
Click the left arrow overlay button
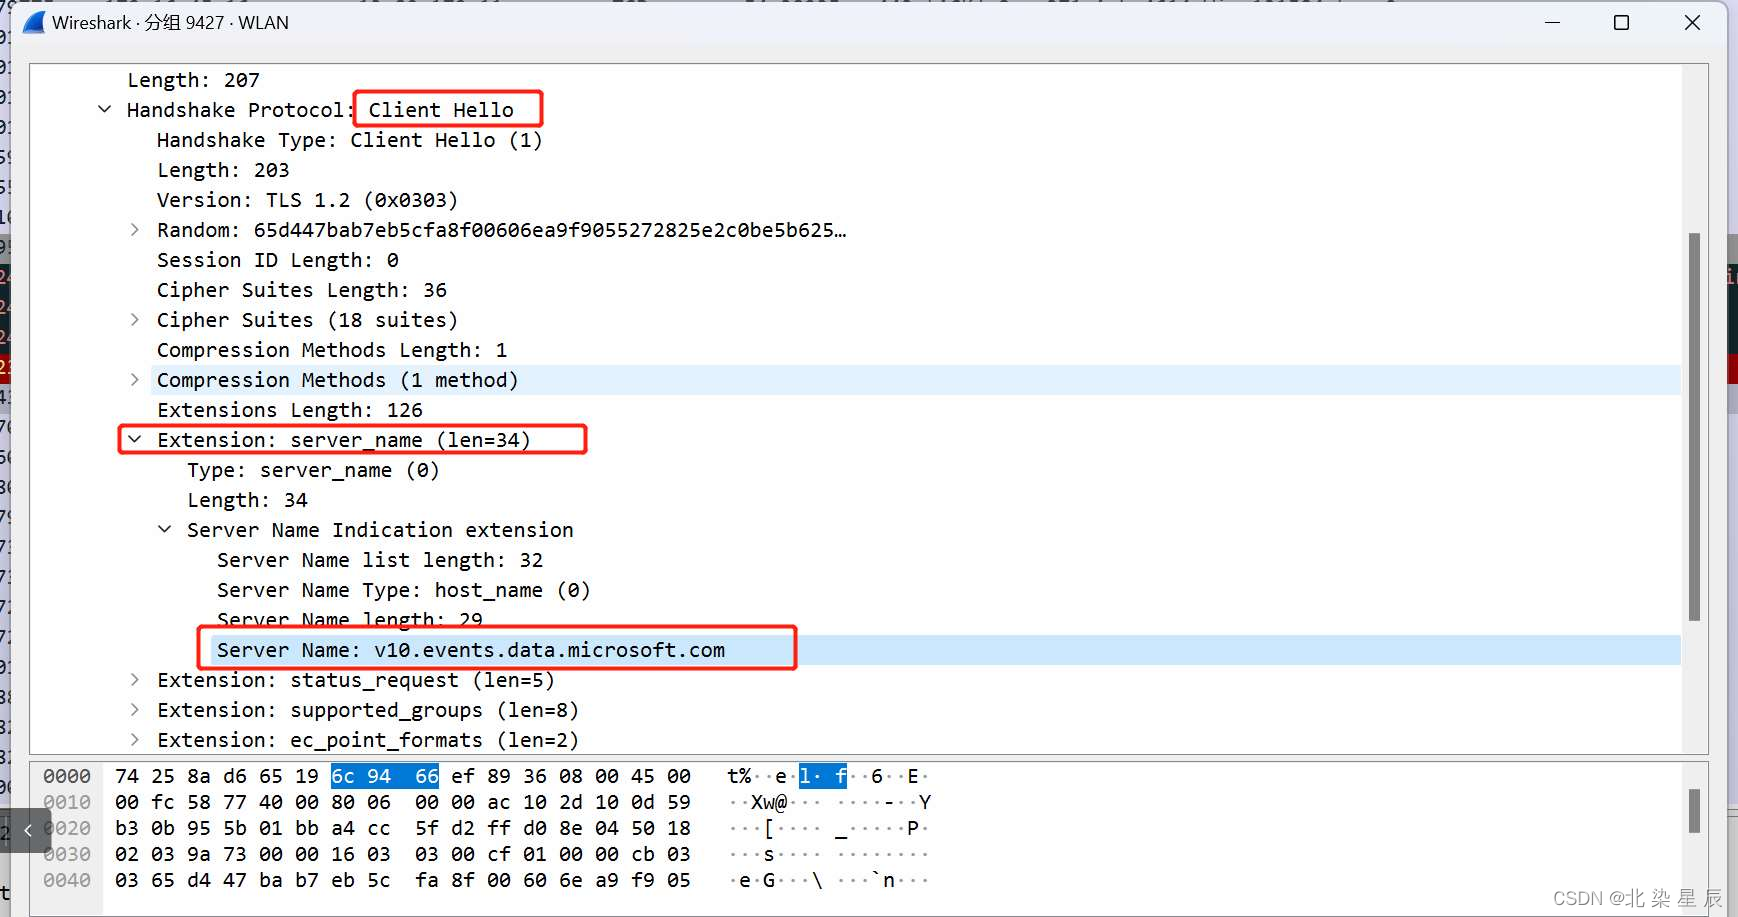[x=28, y=830]
